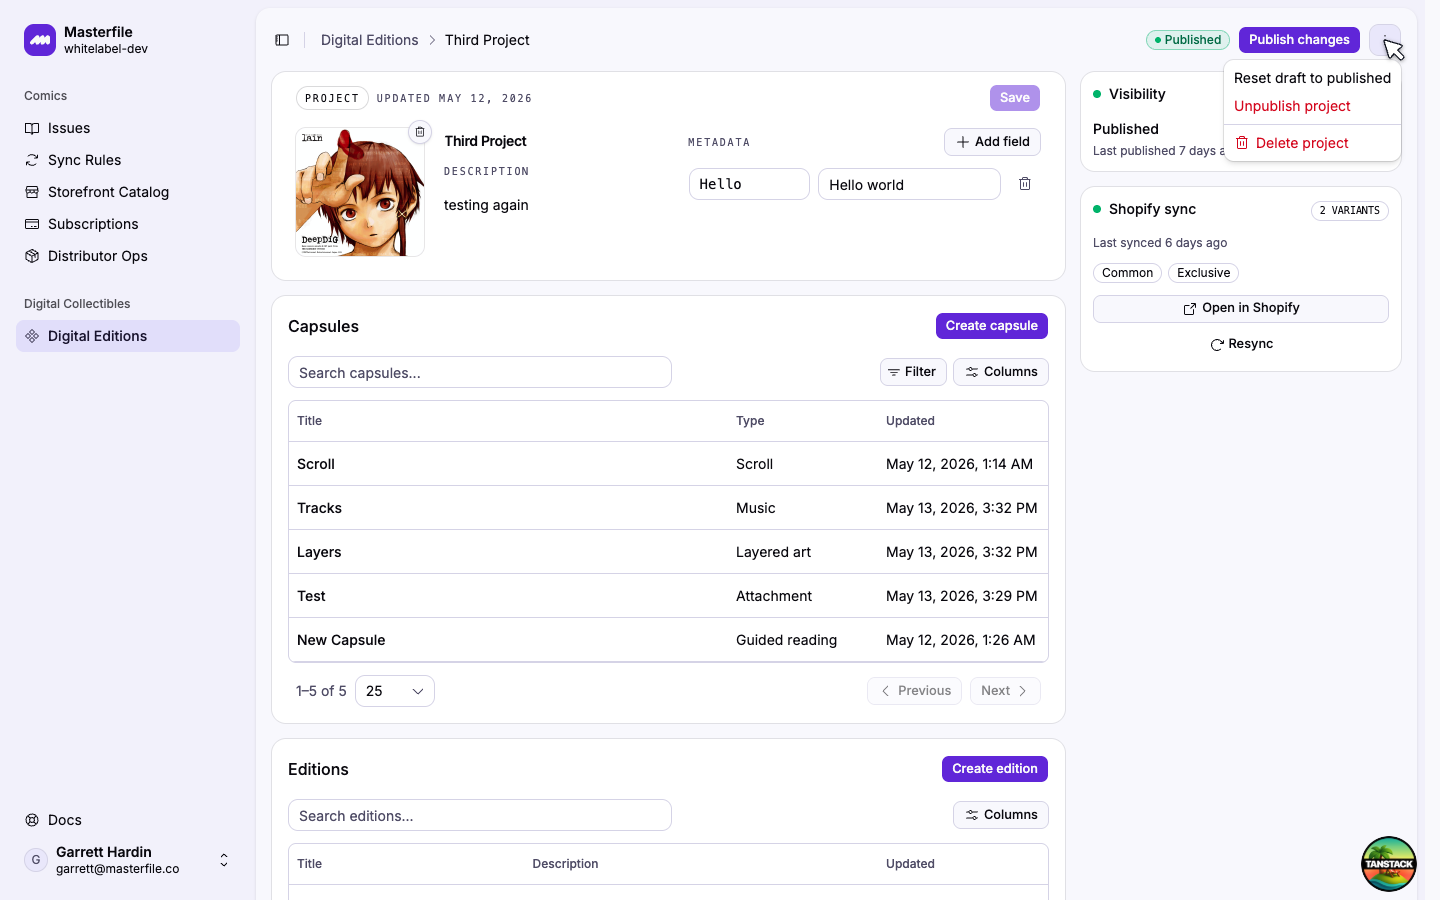The height and width of the screenshot is (900, 1440).
Task: Focus the Search editions field
Action: pos(480,815)
